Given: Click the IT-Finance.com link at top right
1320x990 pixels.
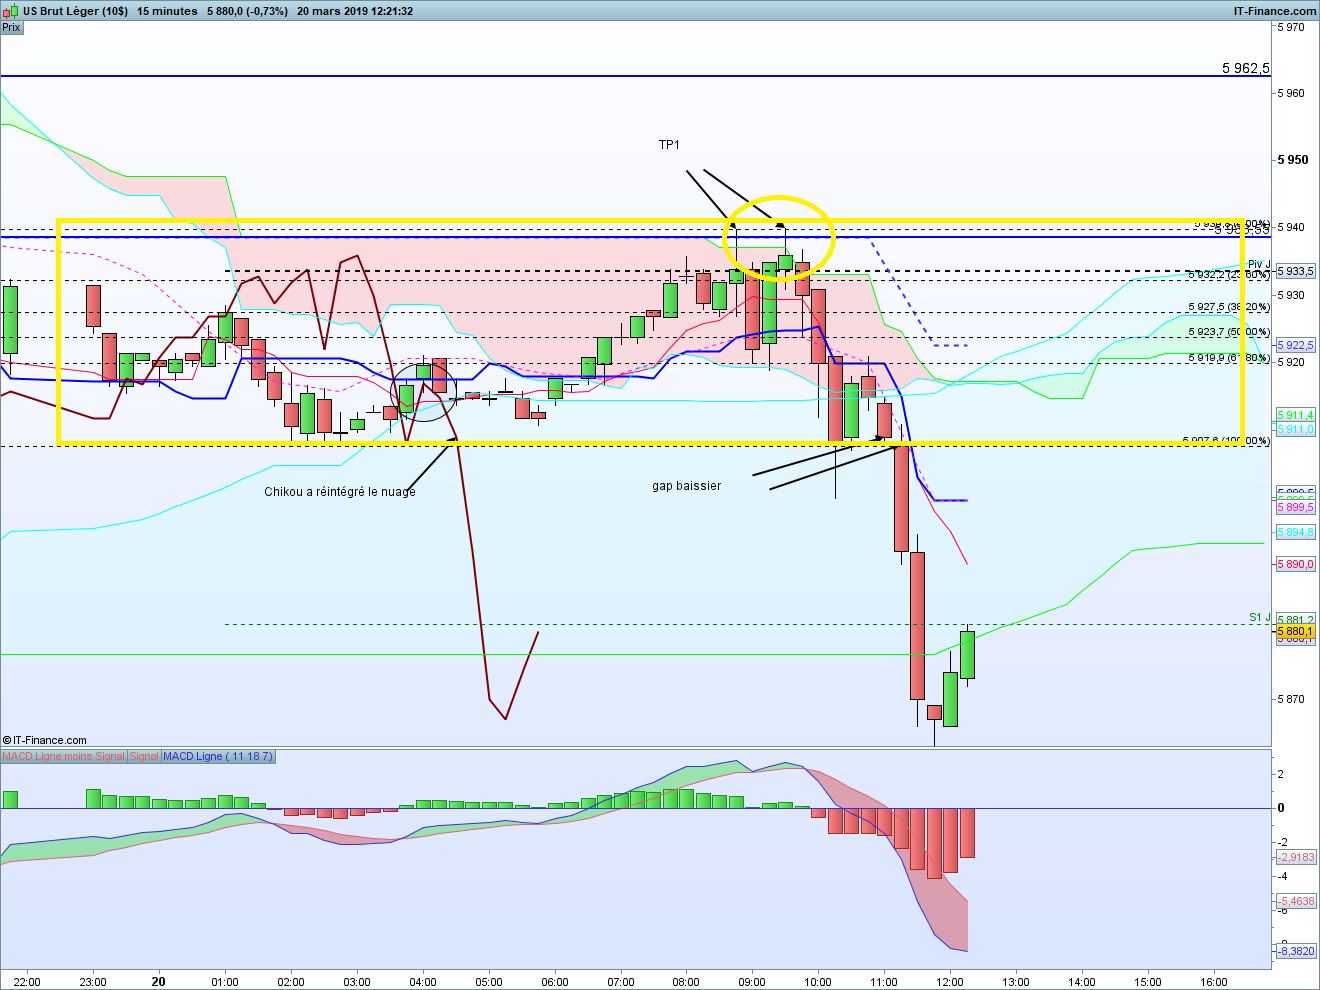Looking at the screenshot, I should click(x=1275, y=11).
